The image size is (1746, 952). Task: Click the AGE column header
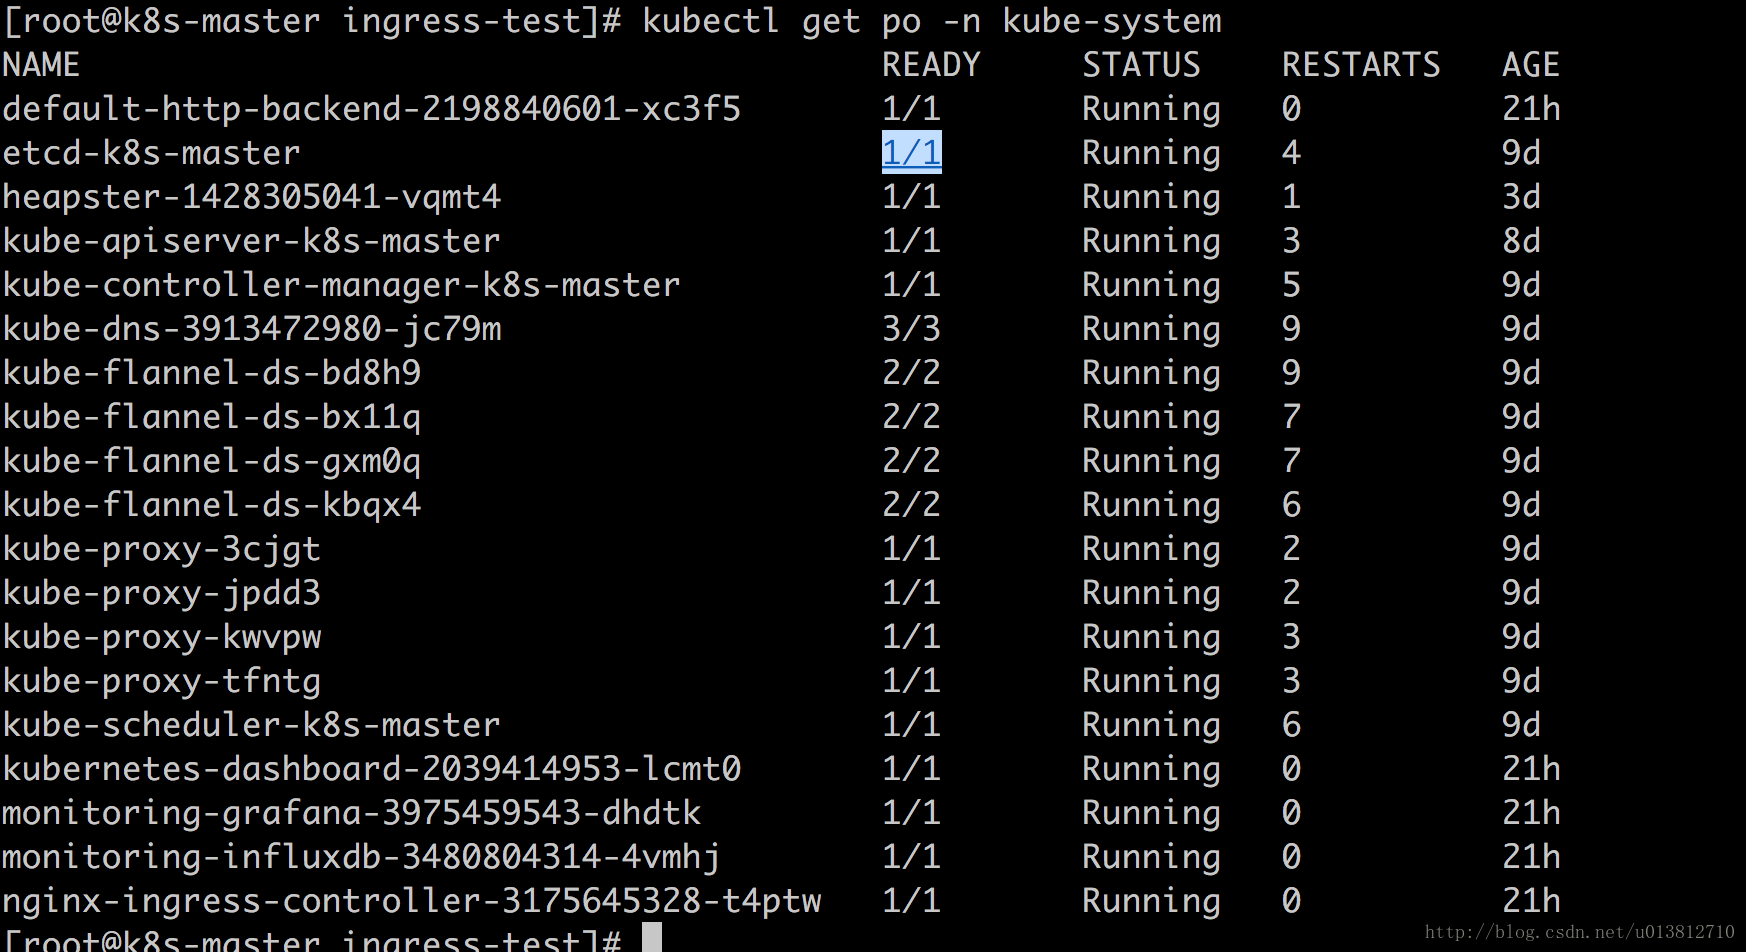(1531, 65)
